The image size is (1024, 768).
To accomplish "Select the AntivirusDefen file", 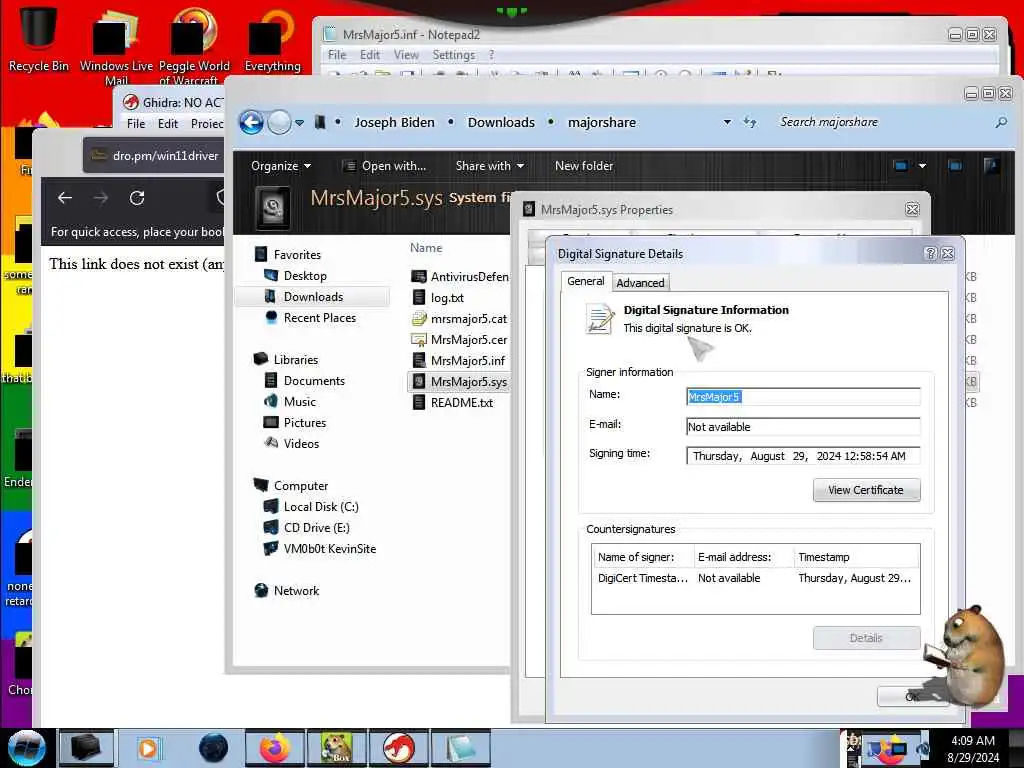I will (x=460, y=276).
